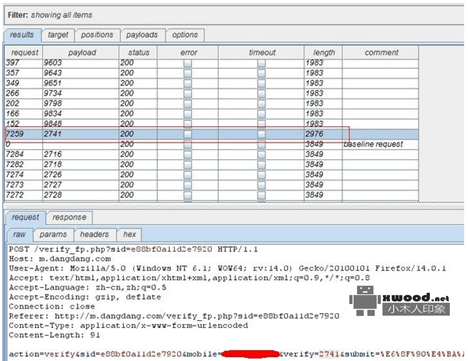Select the result row with payload 2741
468x361 pixels.
[x=212, y=134]
